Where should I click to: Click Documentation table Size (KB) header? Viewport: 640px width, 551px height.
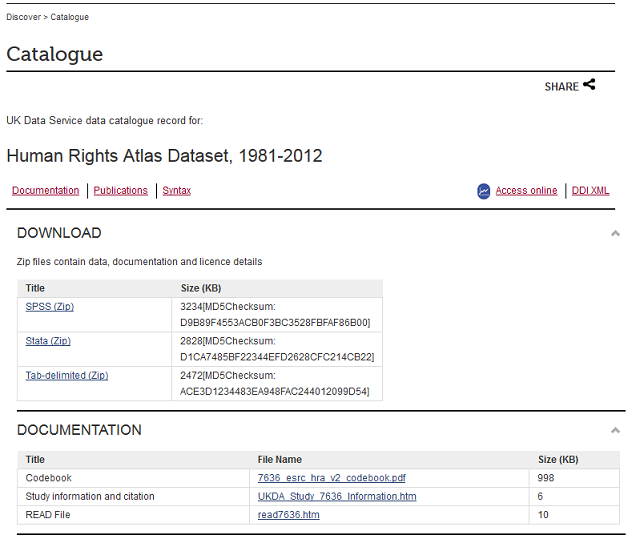coord(558,460)
